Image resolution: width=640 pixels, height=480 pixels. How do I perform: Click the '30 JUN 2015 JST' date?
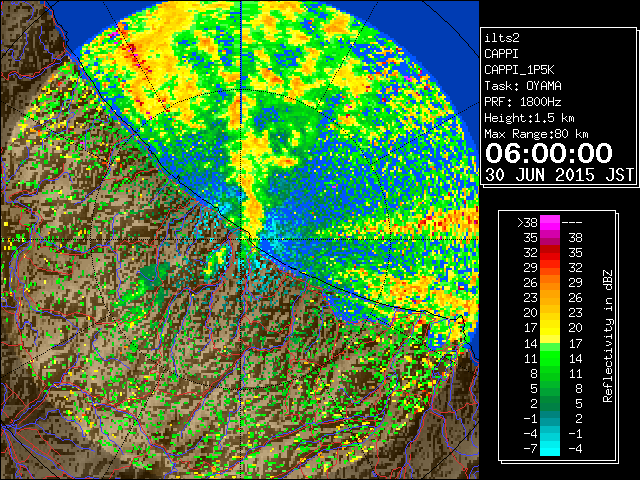click(x=559, y=175)
